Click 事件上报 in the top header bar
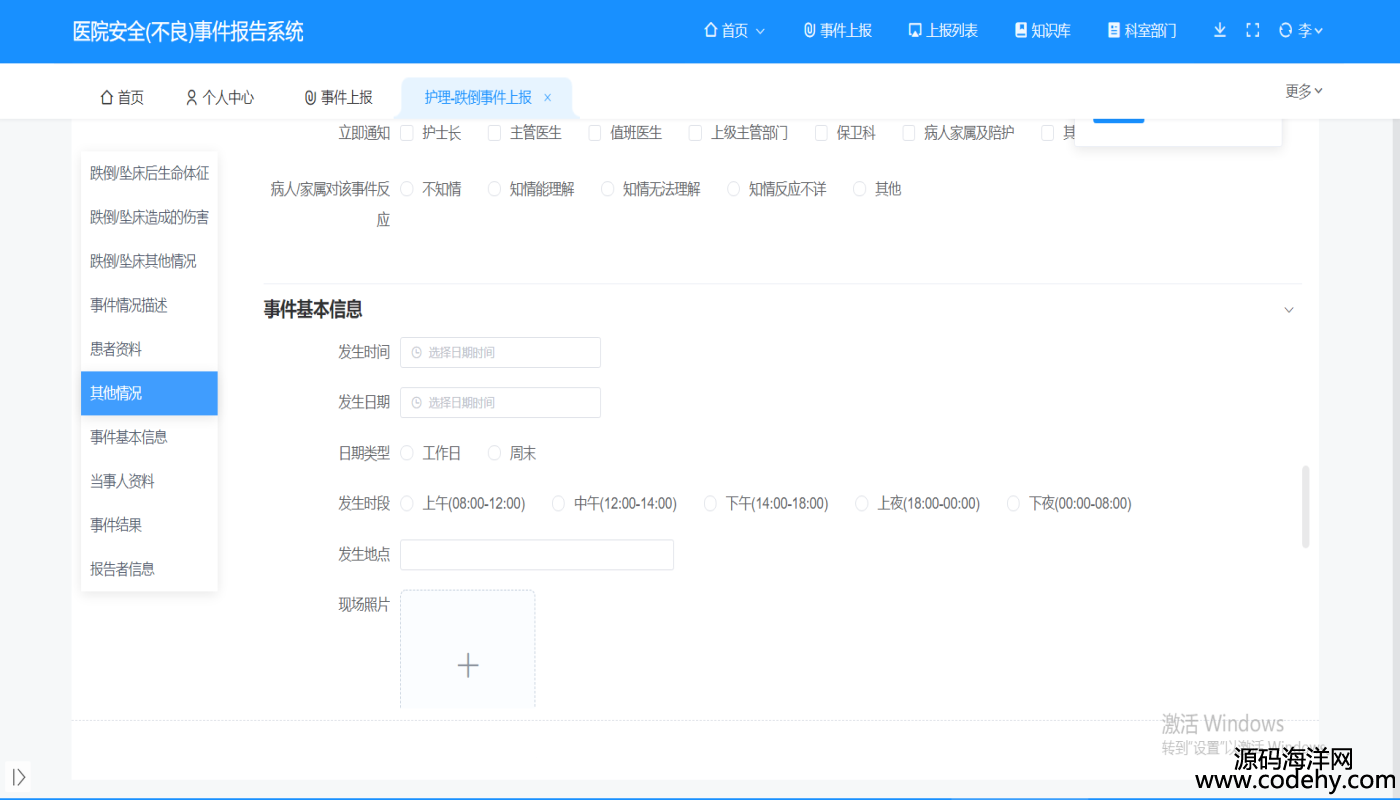1400x800 pixels. tap(837, 31)
